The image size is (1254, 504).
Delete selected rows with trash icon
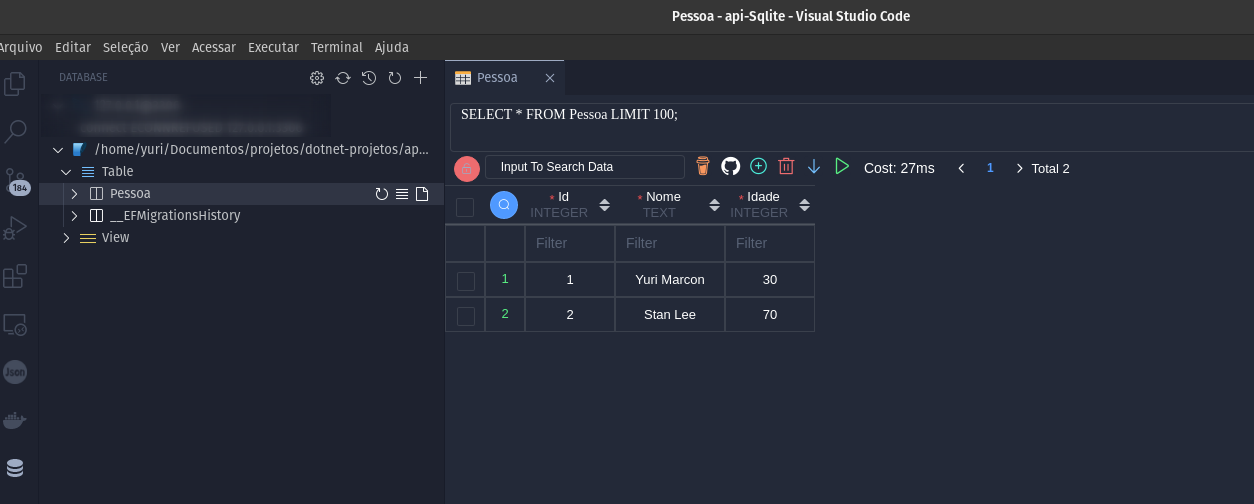coord(786,166)
